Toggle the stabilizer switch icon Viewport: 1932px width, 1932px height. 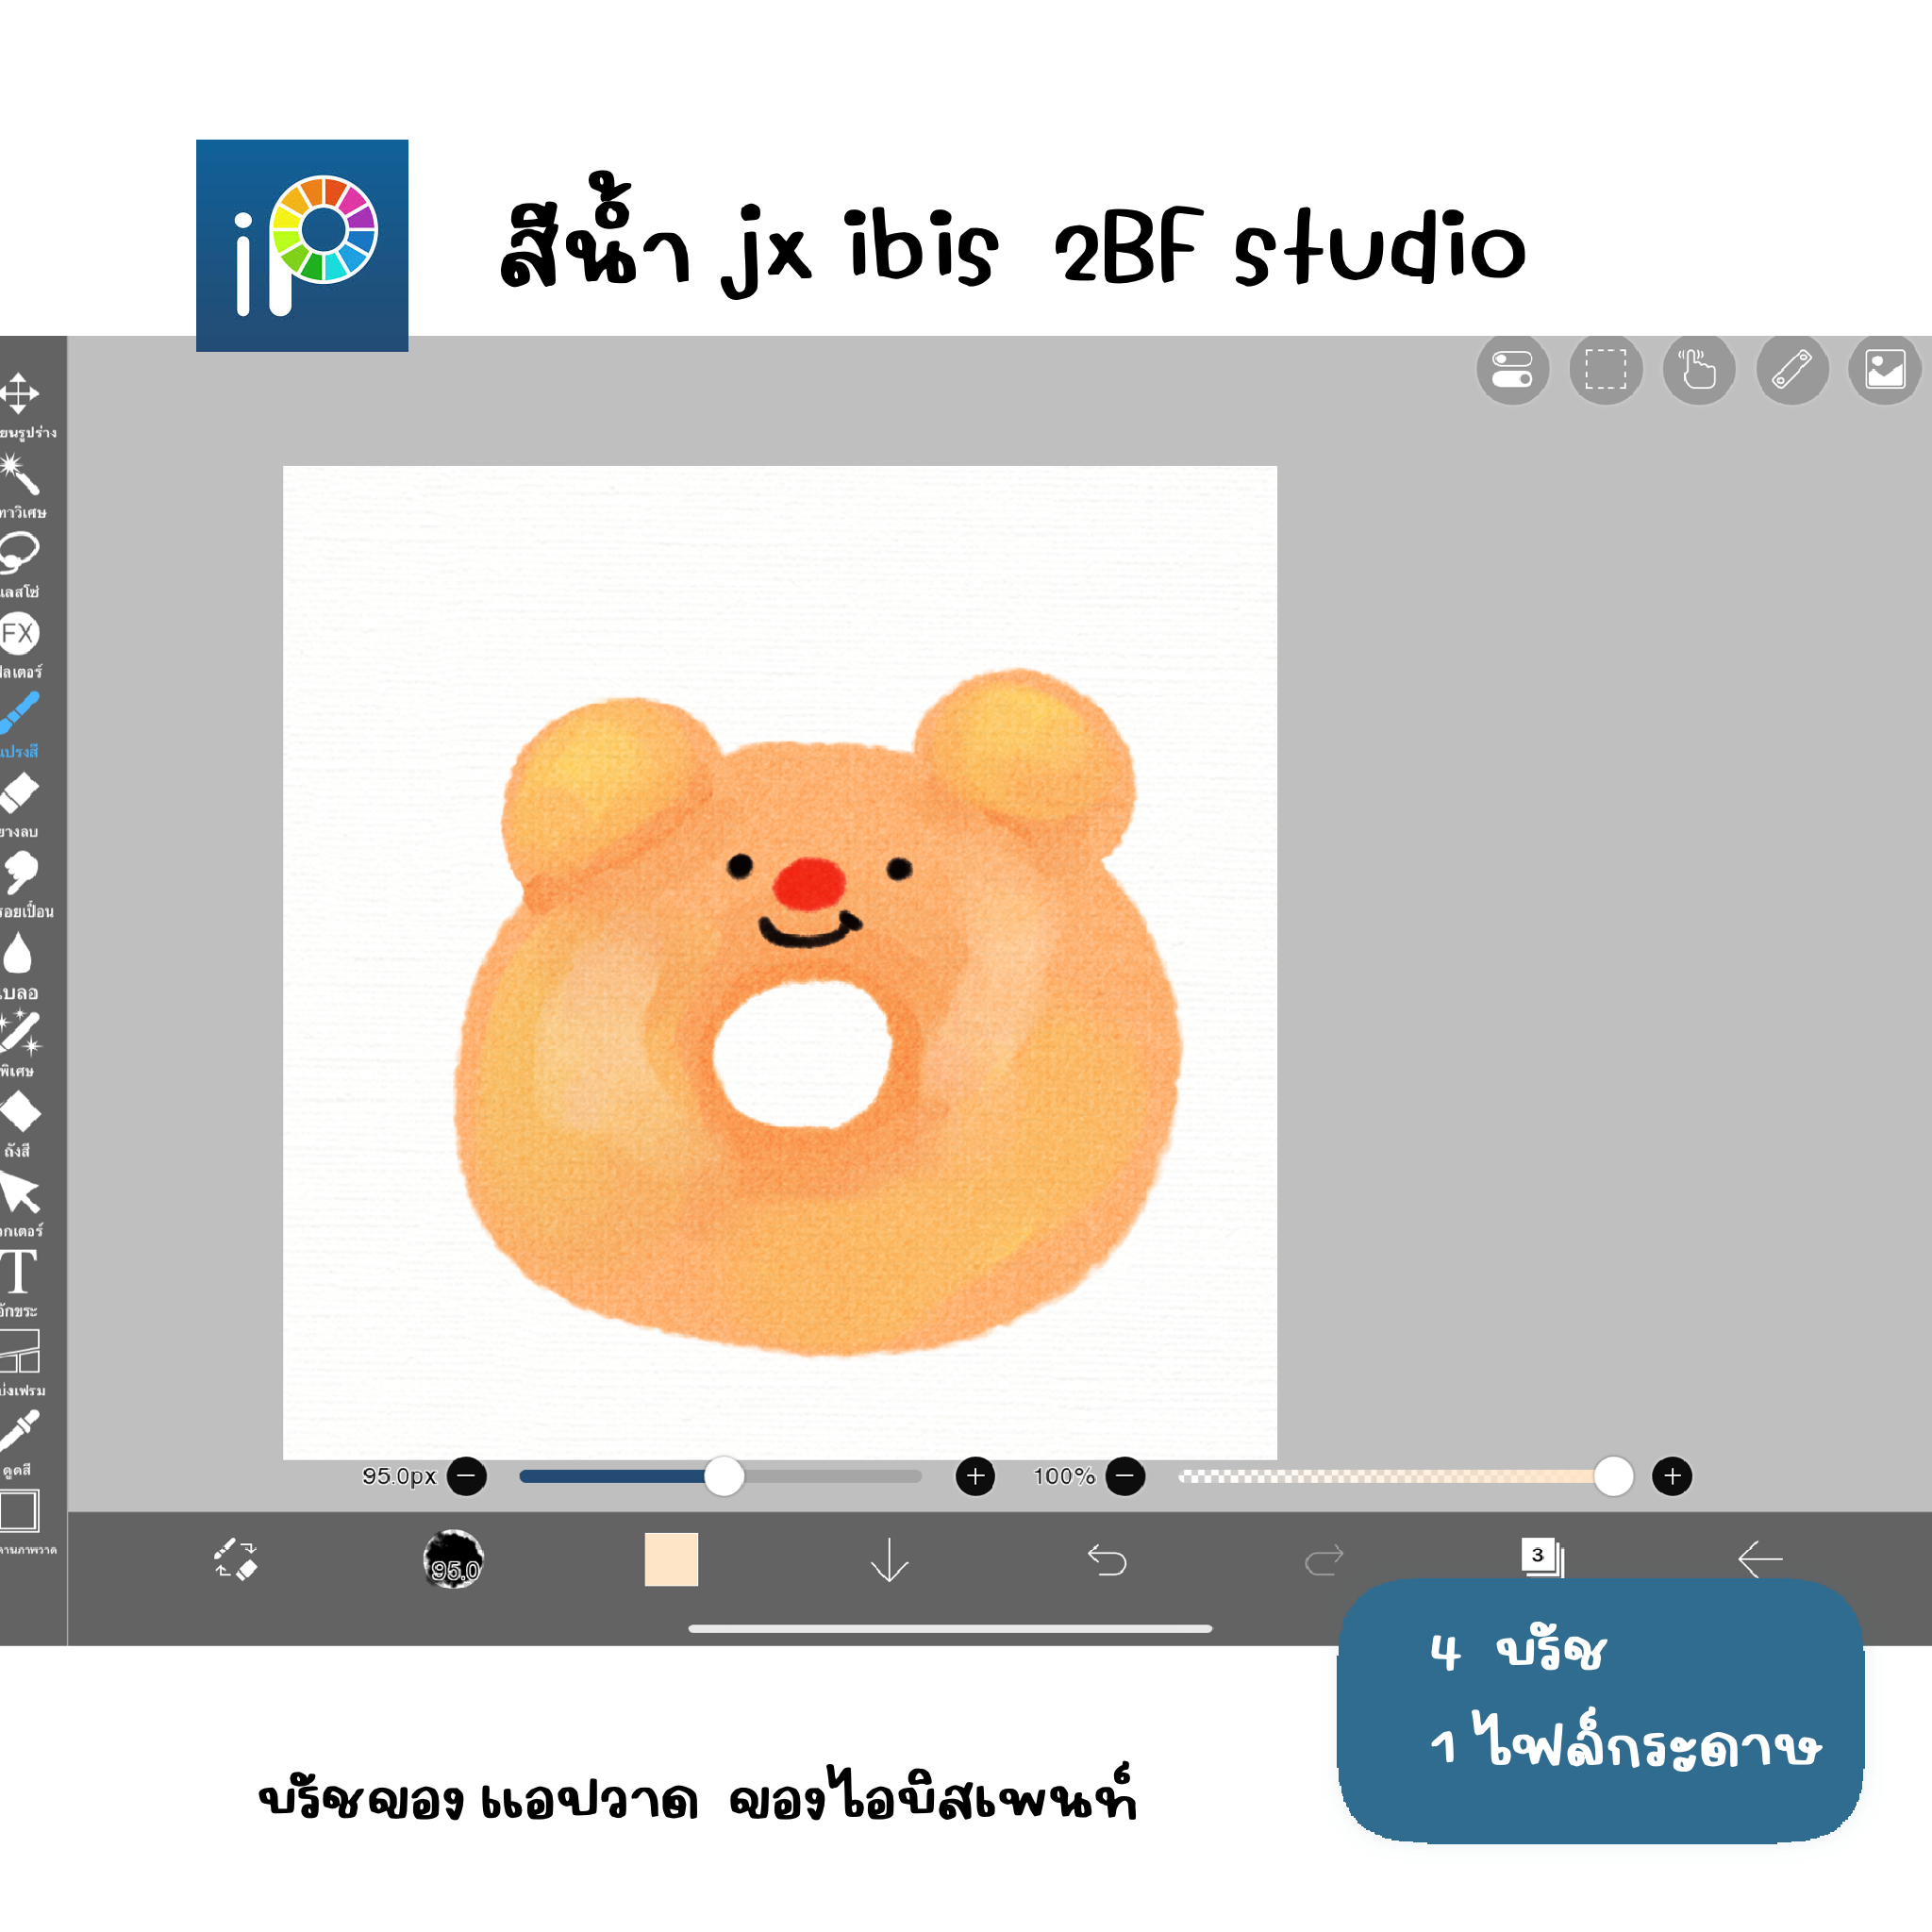[x=1512, y=369]
